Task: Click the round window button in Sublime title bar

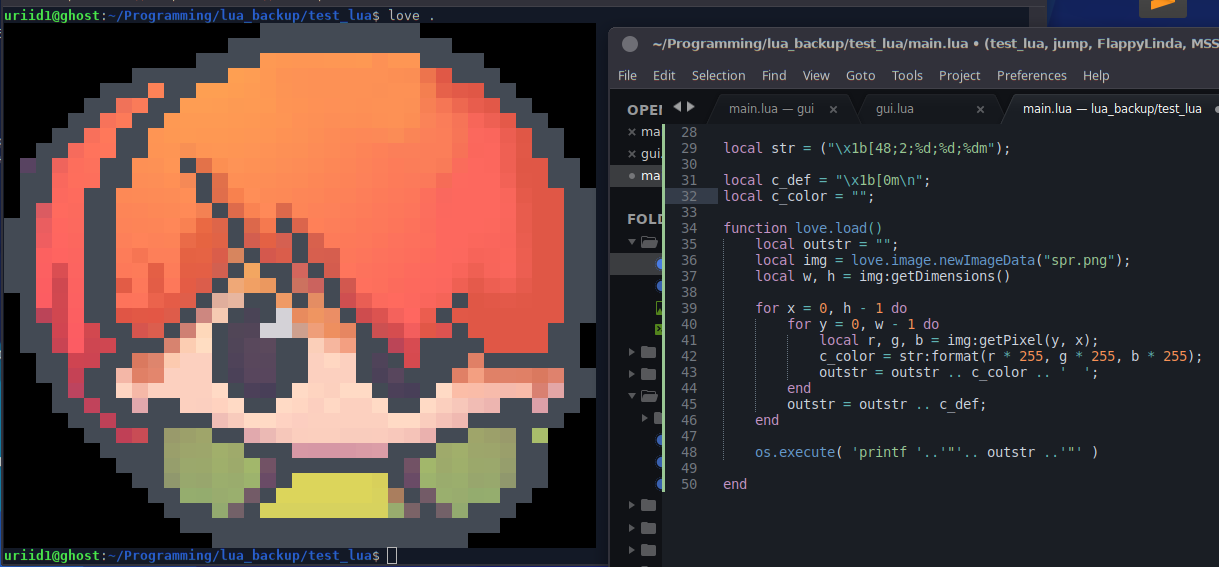Action: point(630,44)
